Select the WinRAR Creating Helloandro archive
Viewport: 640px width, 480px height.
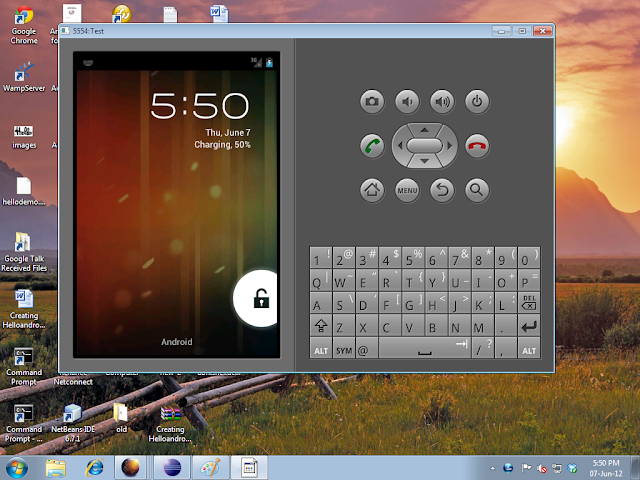[170, 424]
